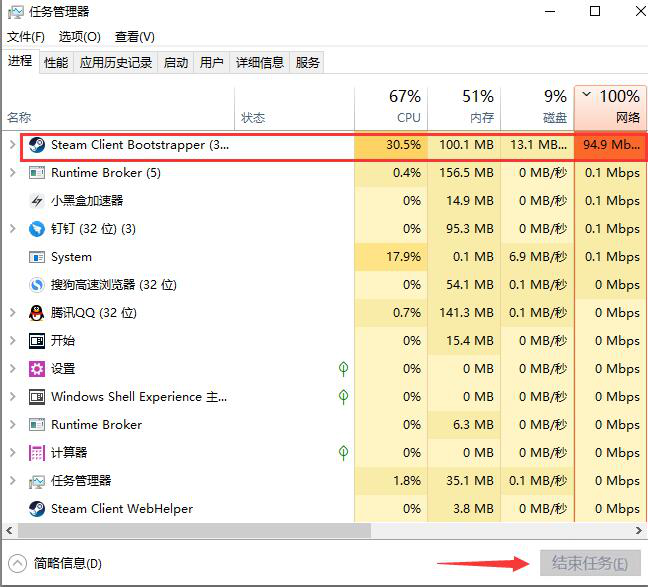Viewport: 648px width, 587px height.
Task: Expand Windows Shell Experience entry
Action: [x=12, y=397]
